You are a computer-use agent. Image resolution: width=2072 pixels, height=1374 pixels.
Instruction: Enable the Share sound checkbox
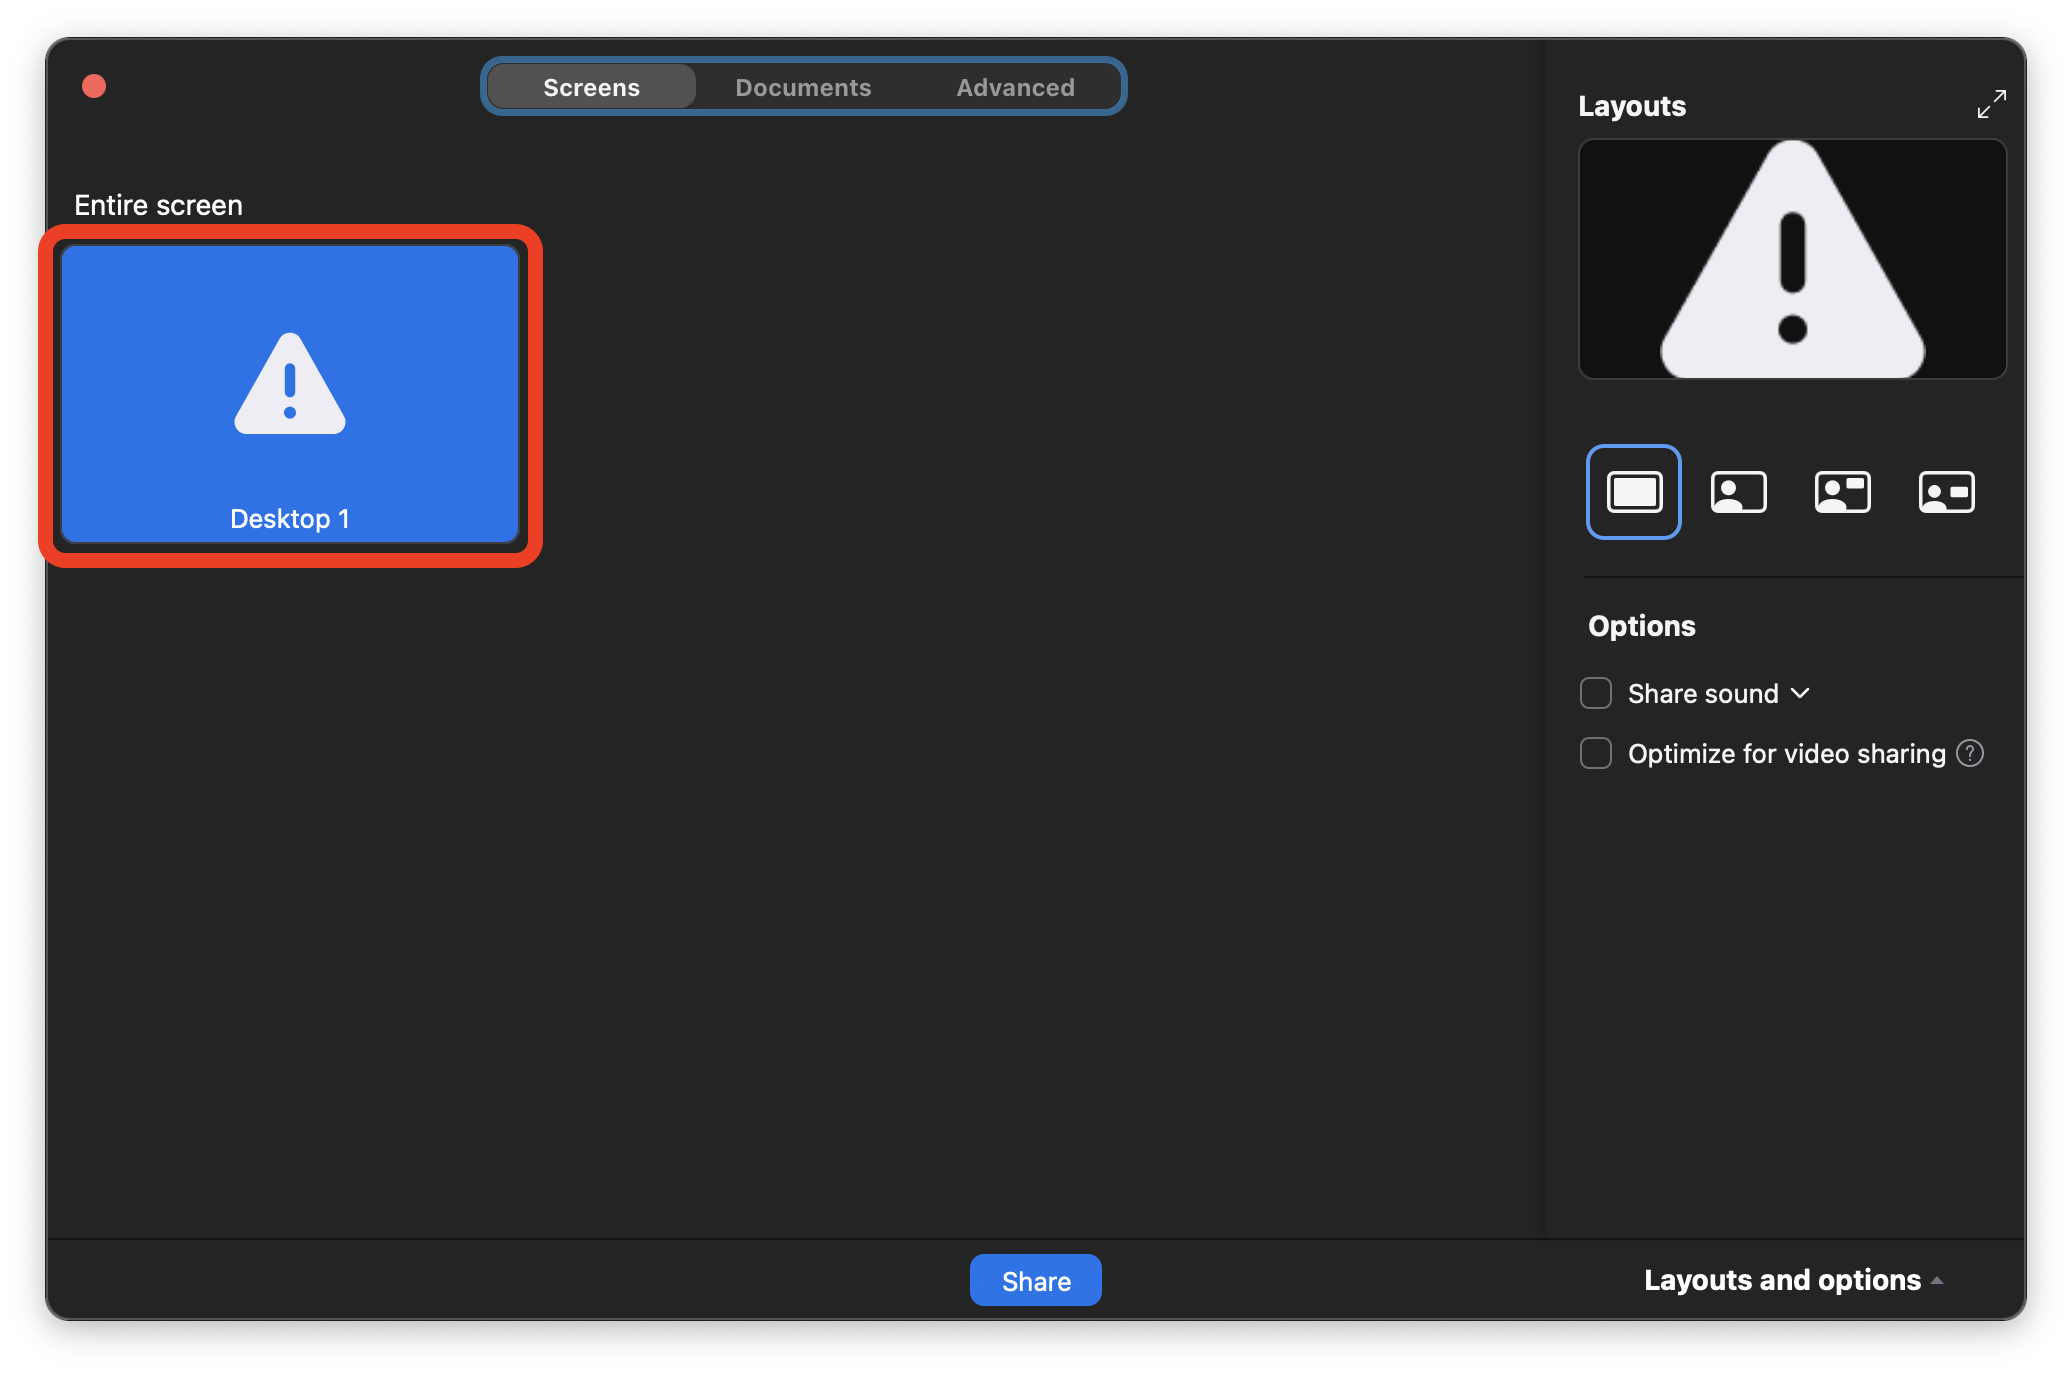(x=1595, y=692)
